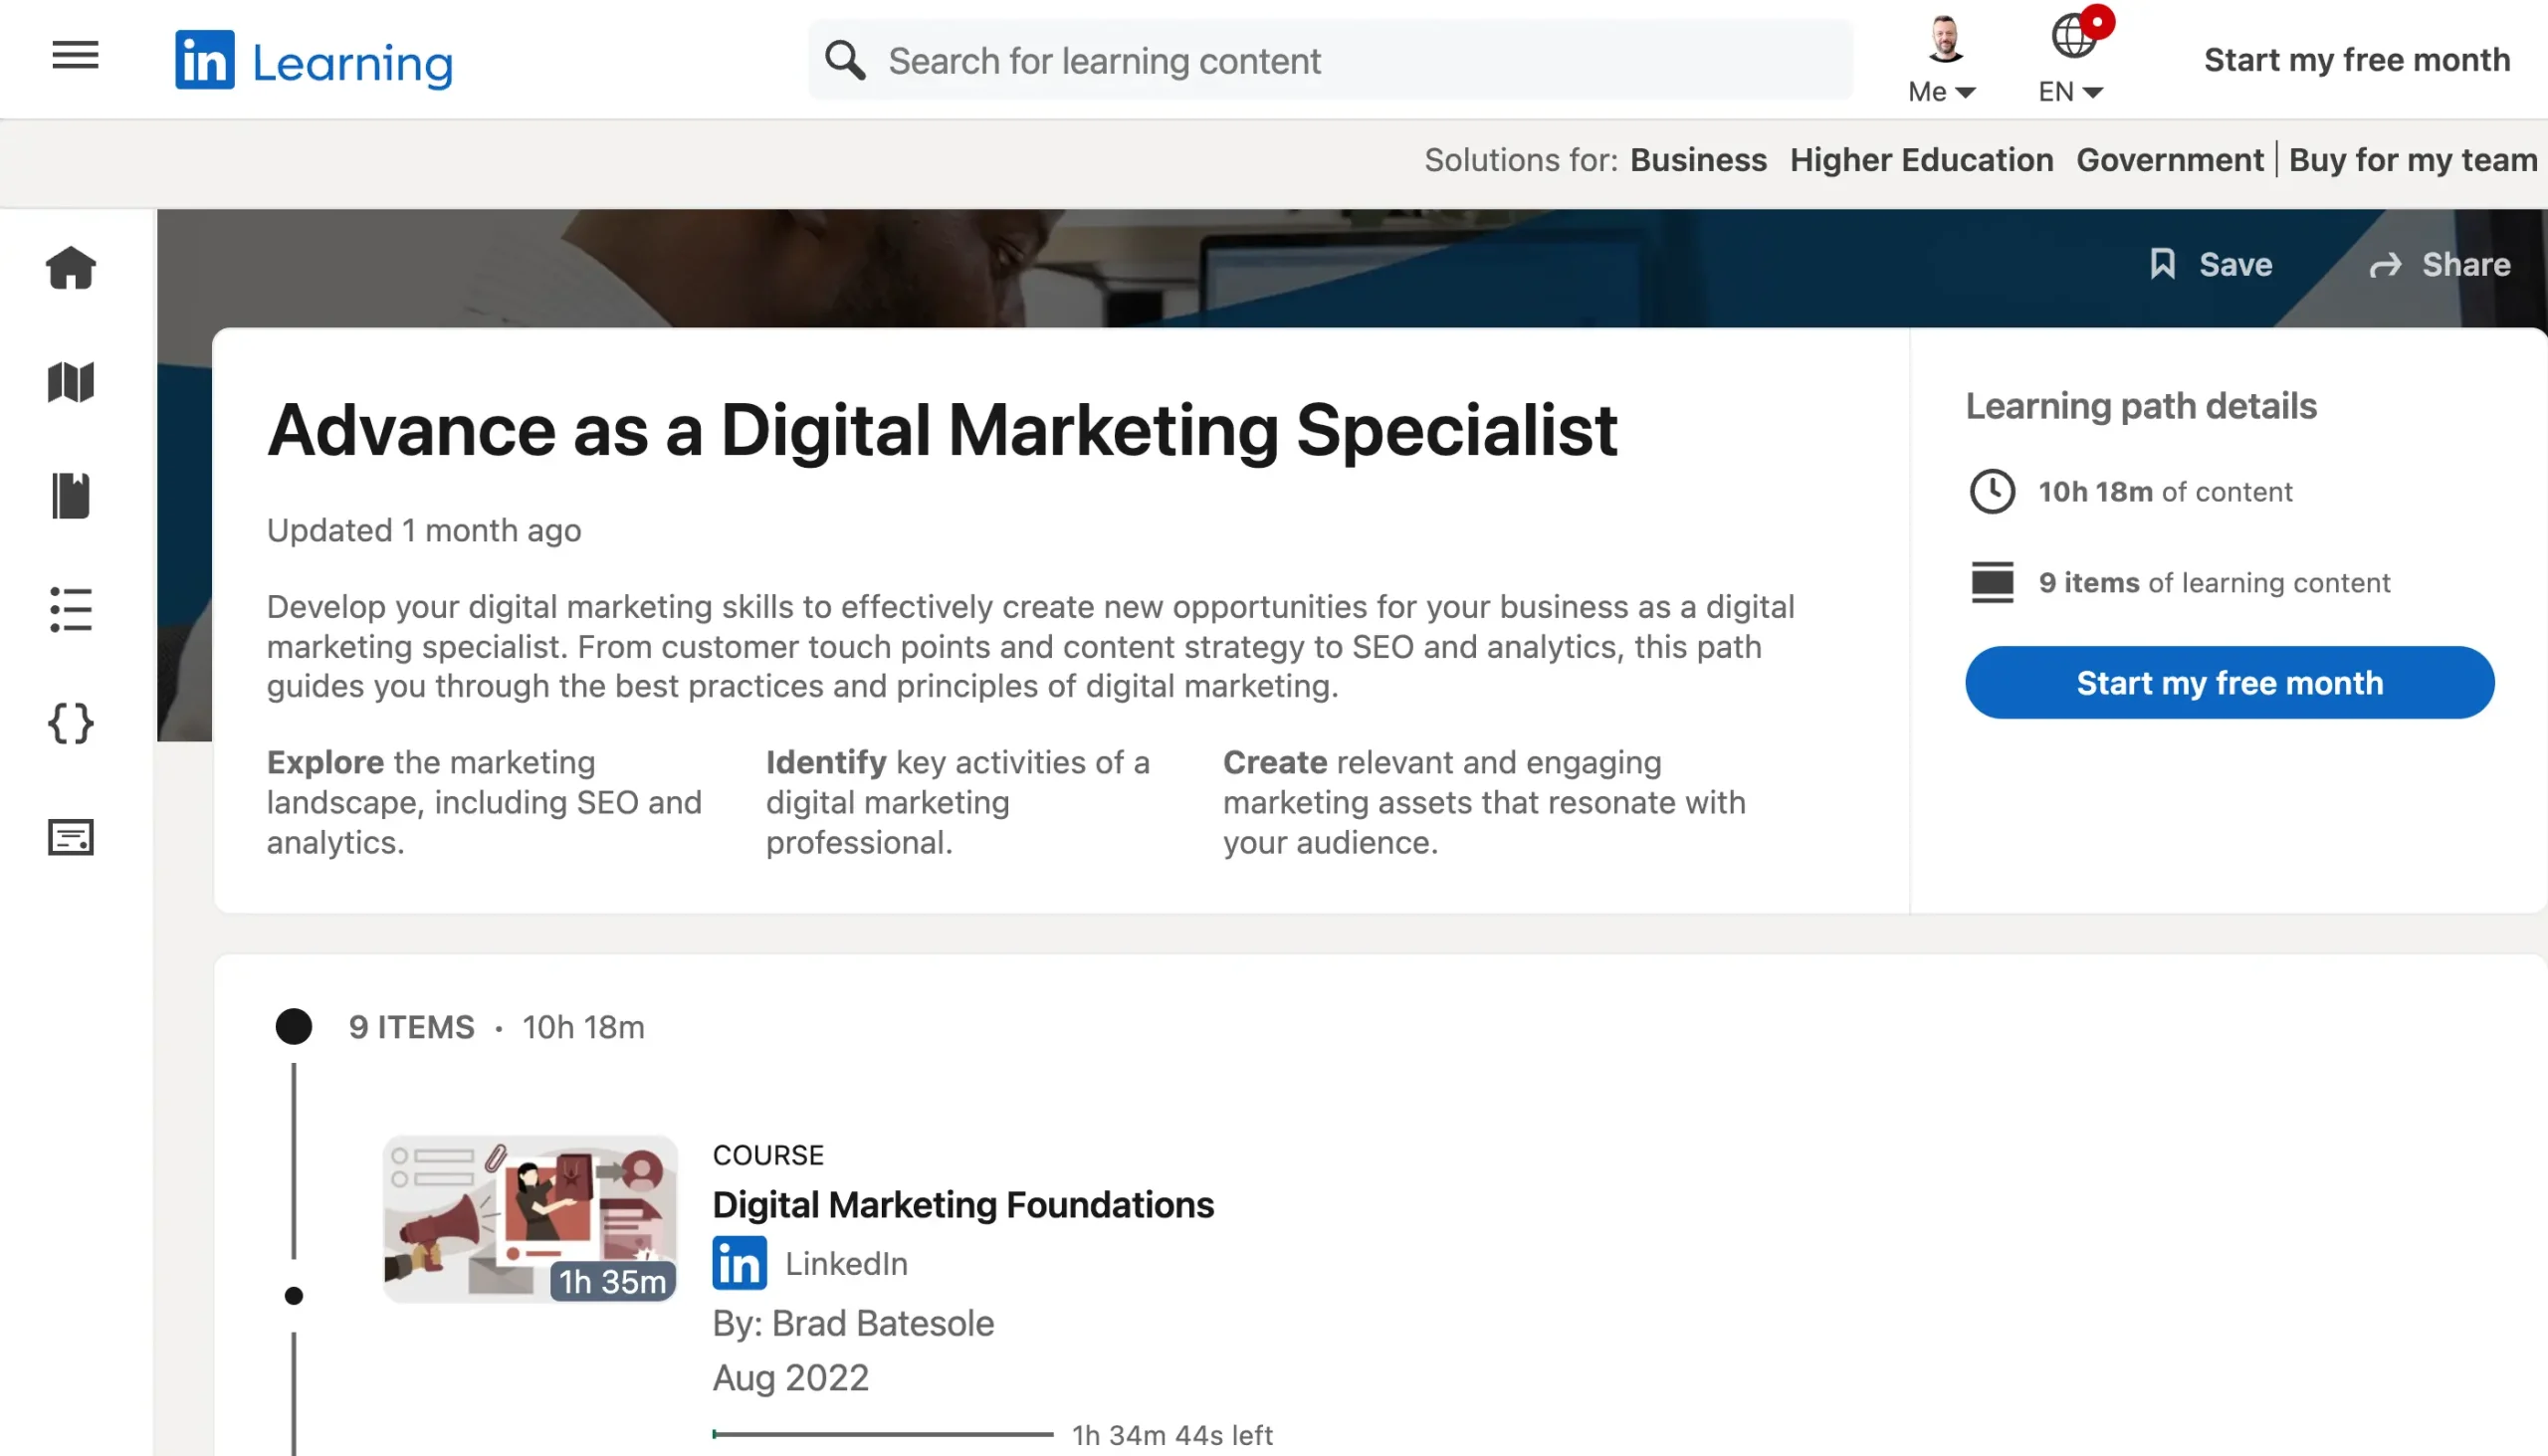
Task: Go to Home in sidebar
Action: point(71,268)
